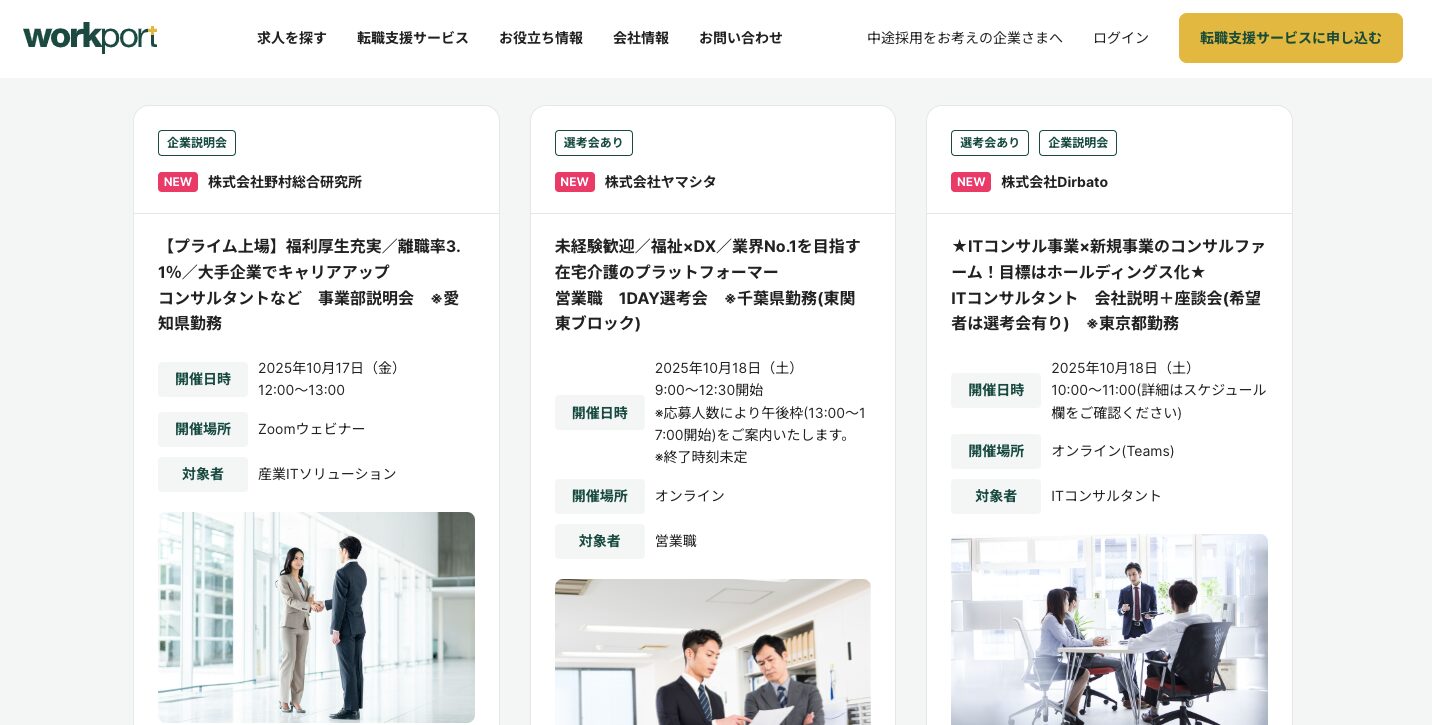Click the workport logo
The image size is (1432, 725).
(90, 38)
